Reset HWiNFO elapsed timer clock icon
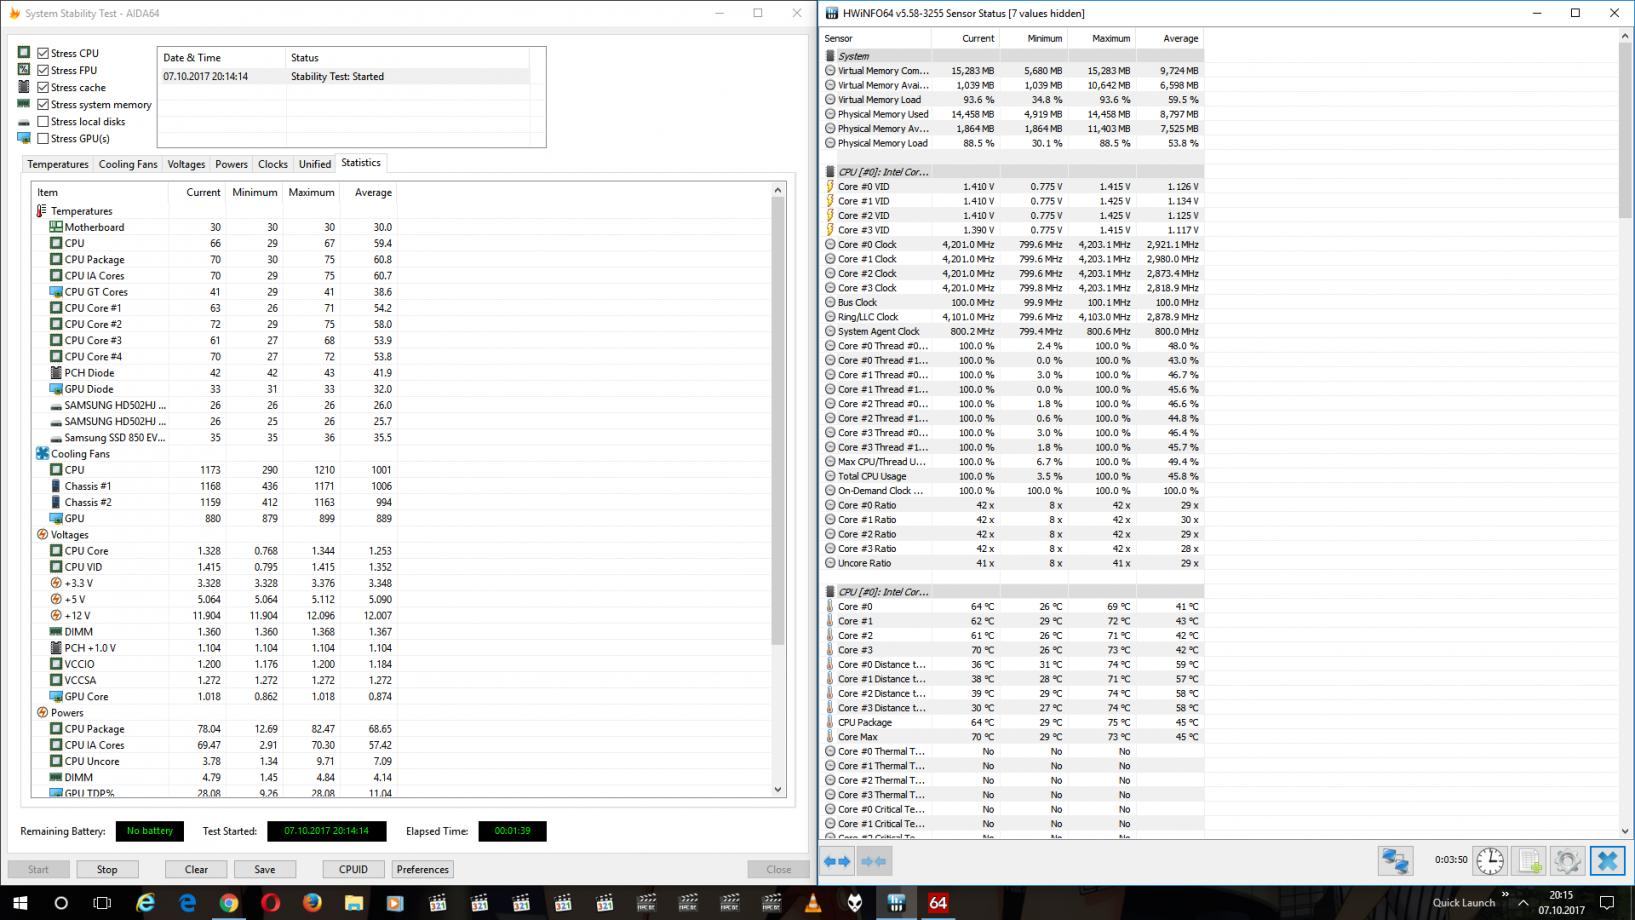The image size is (1635, 920). pos(1490,861)
